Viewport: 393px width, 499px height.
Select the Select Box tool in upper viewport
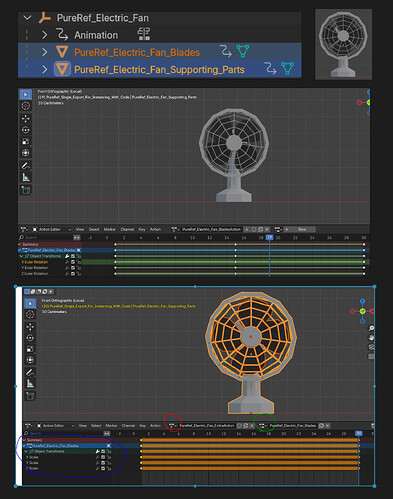point(25,94)
